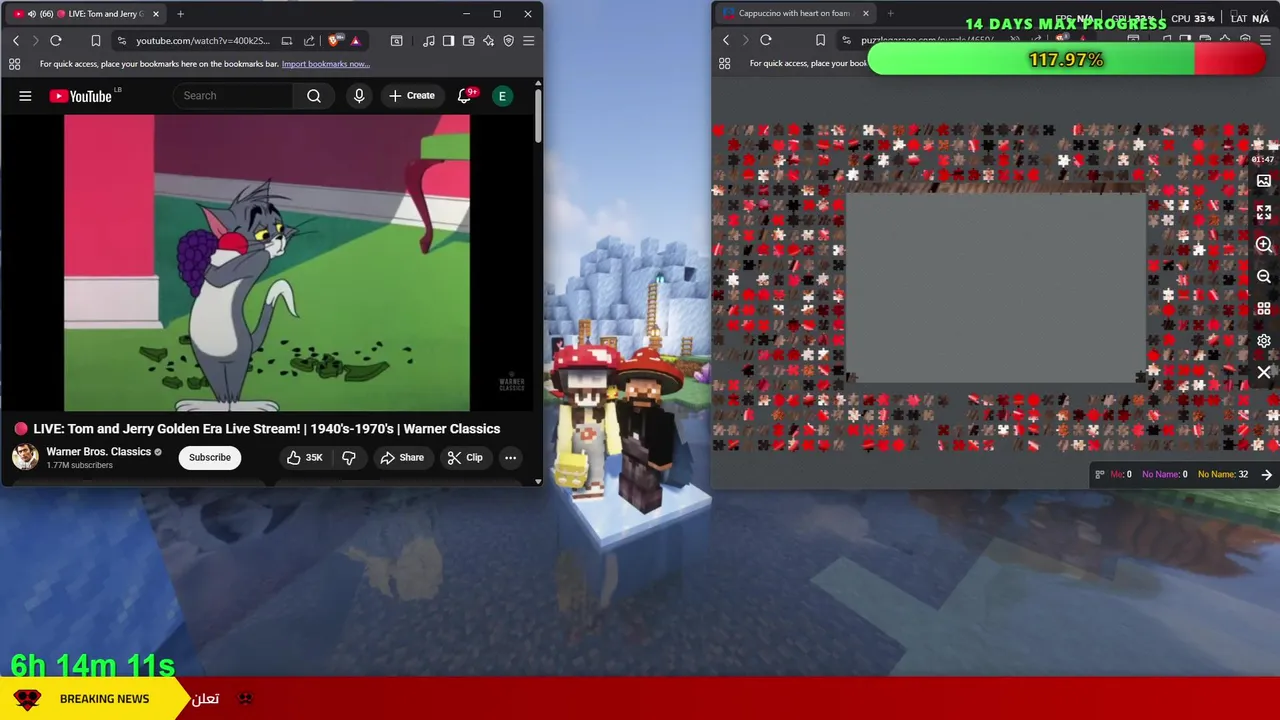1280x720 pixels.
Task: Like the video with 35K likes
Action: click(305, 458)
